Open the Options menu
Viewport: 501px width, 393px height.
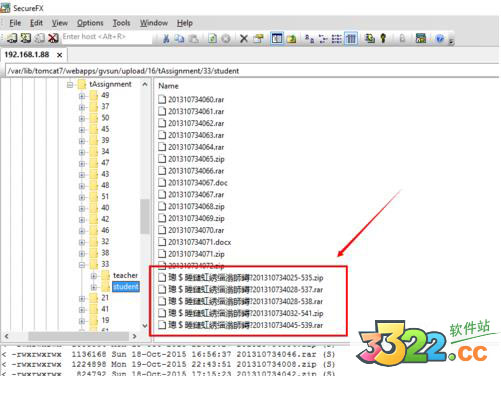pyautogui.click(x=90, y=23)
